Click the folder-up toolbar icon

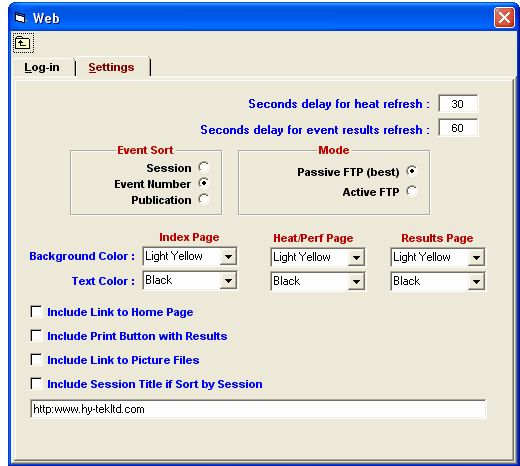coord(23,43)
